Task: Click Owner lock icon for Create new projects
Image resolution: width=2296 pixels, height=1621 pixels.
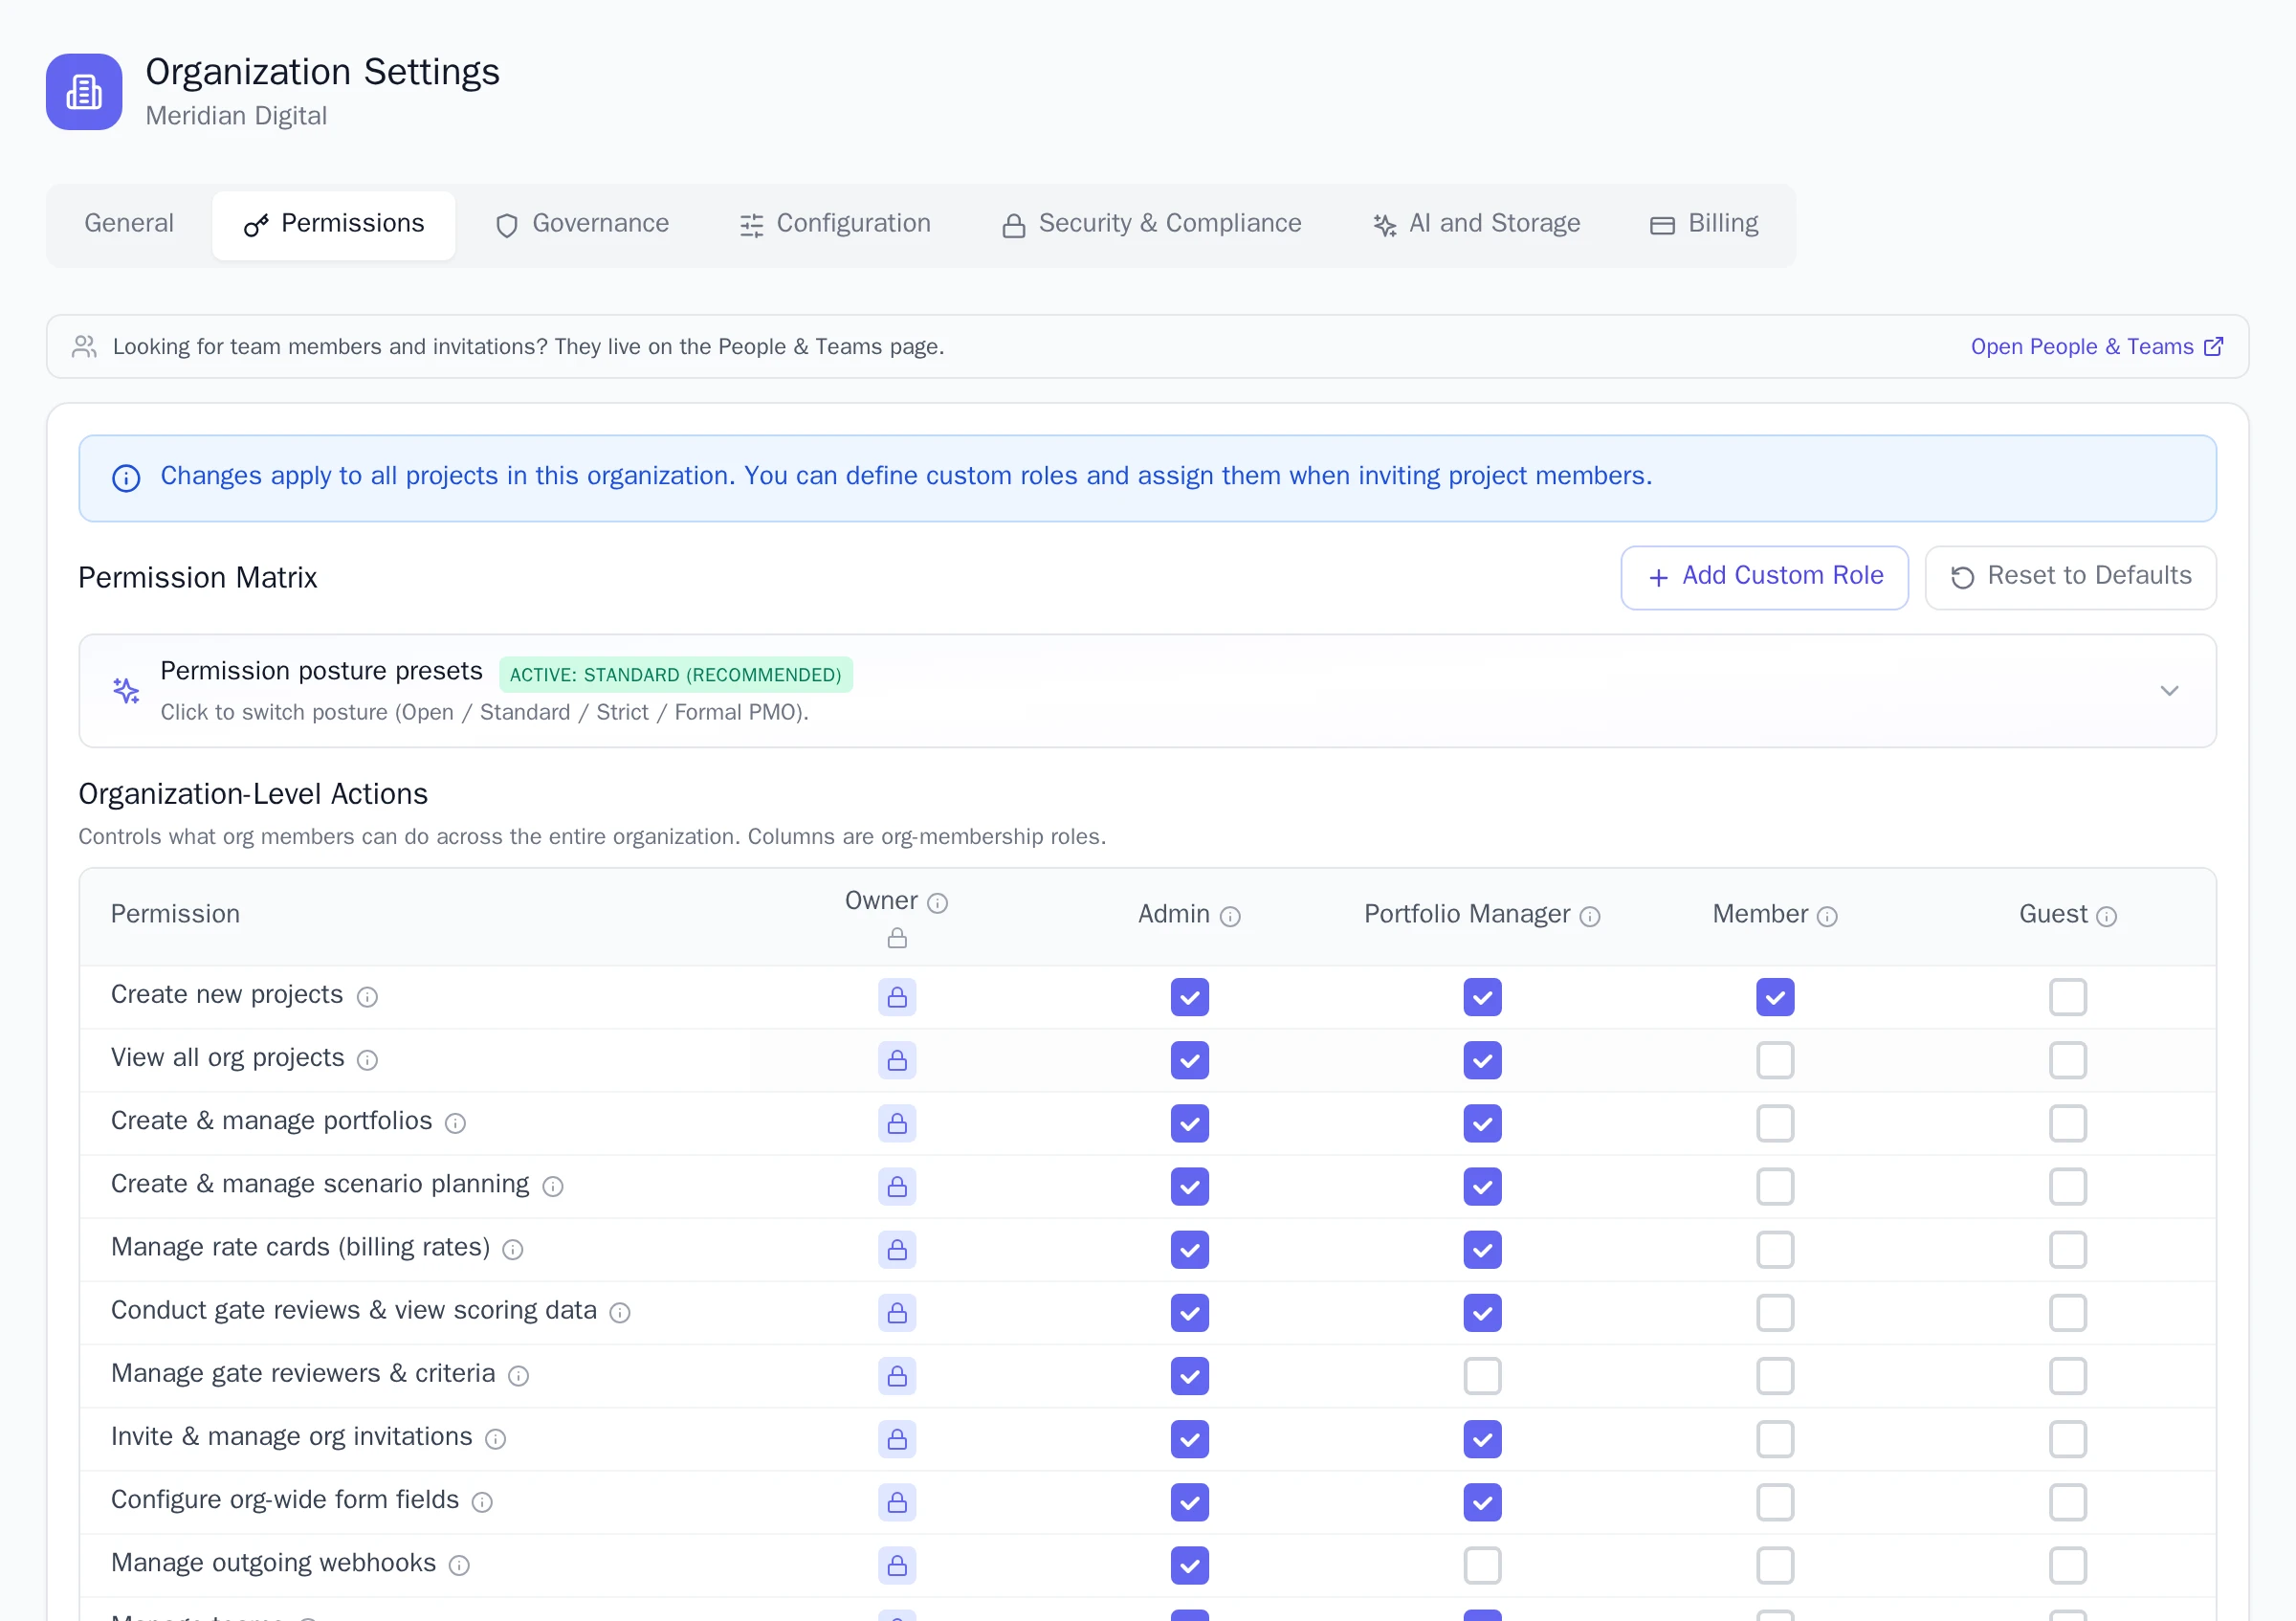Action: [x=897, y=997]
